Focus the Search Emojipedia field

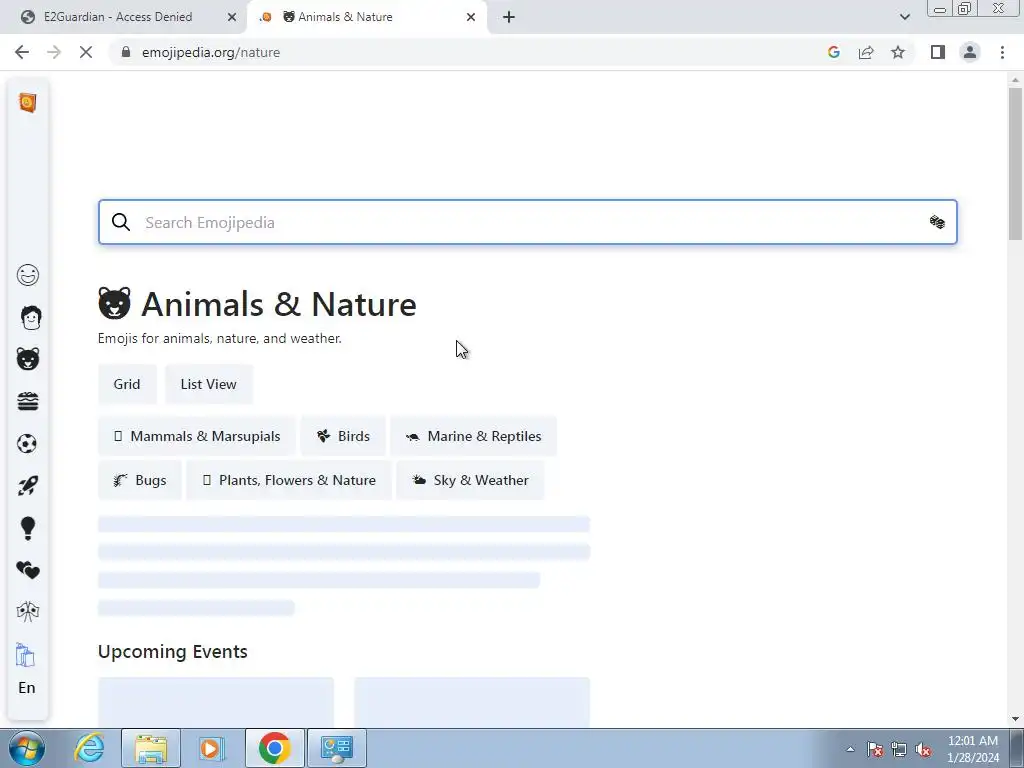tap(528, 222)
